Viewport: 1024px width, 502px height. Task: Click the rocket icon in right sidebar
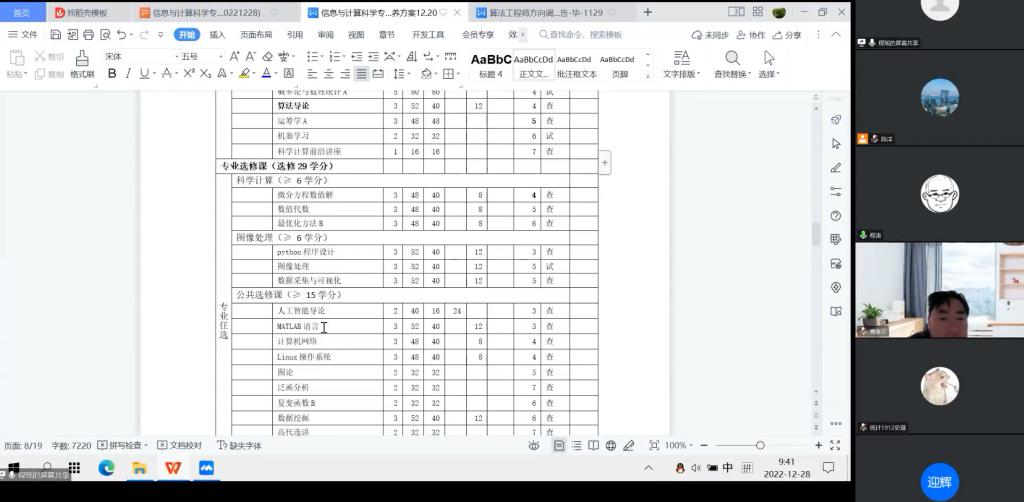click(x=836, y=120)
